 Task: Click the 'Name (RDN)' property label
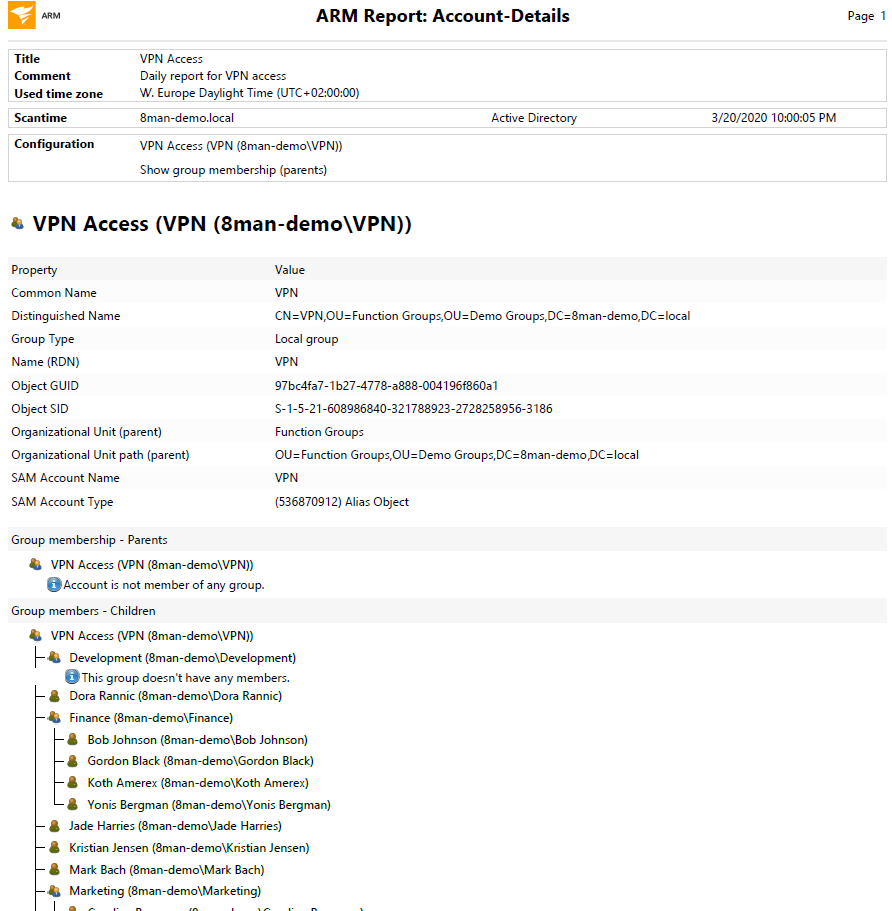coord(45,362)
